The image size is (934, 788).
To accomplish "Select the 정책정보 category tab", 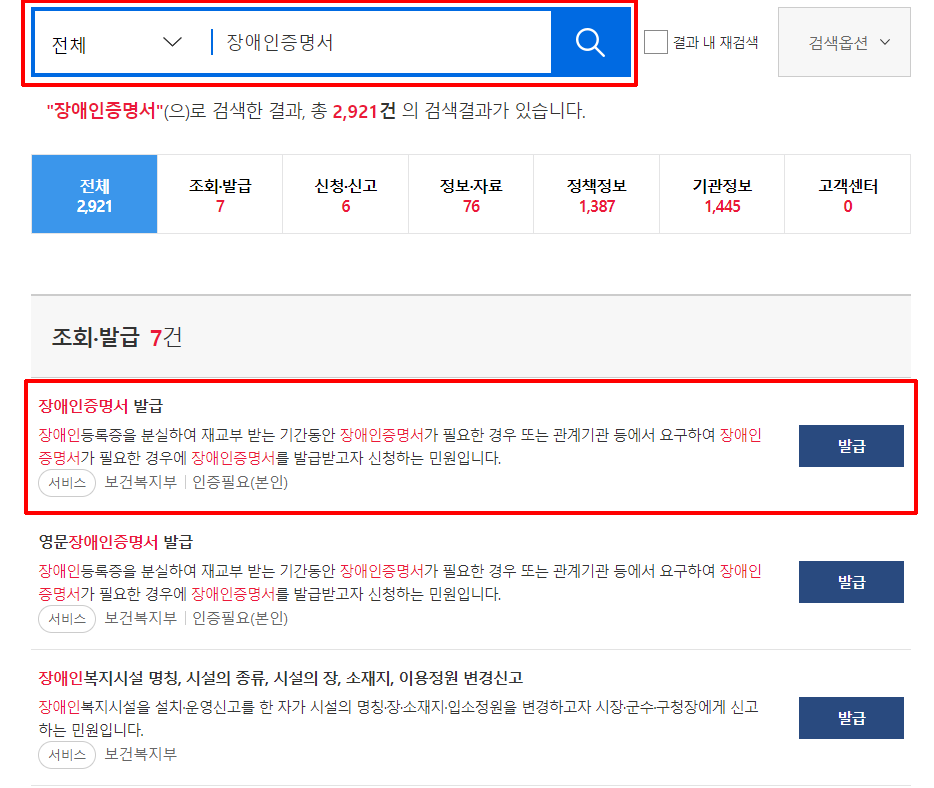I will pos(596,193).
